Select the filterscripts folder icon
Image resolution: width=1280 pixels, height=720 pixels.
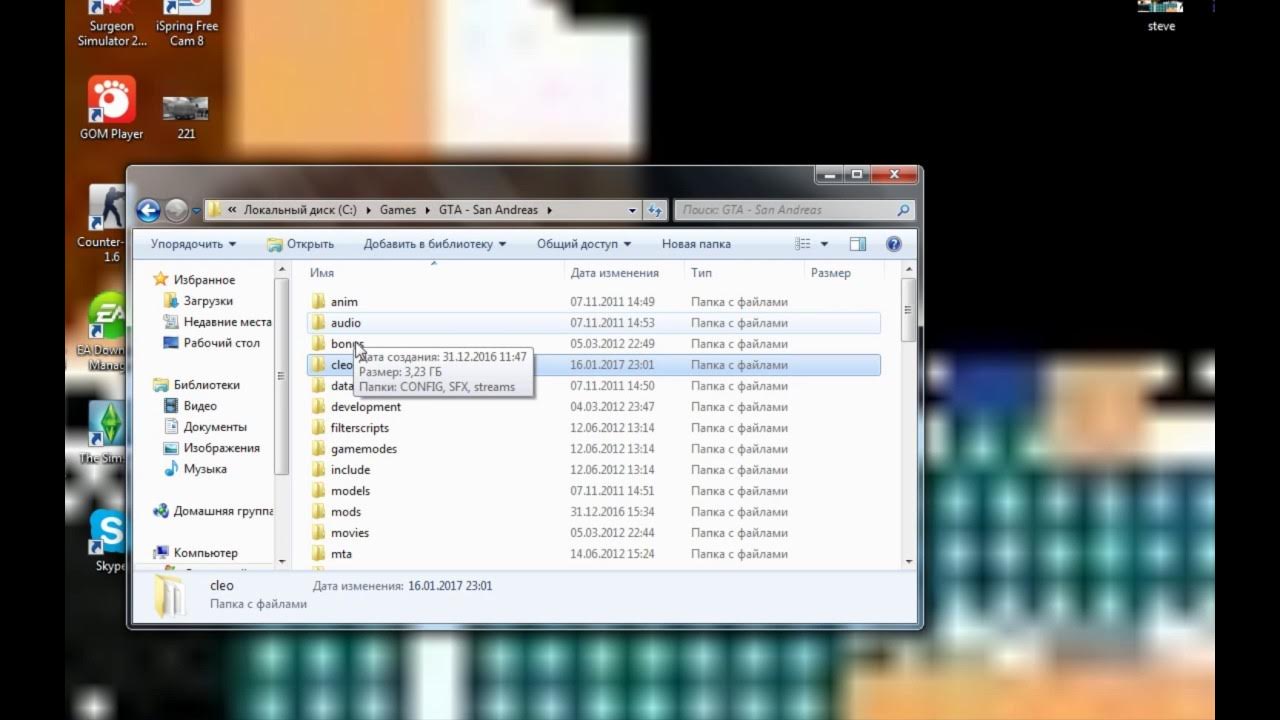[319, 428]
